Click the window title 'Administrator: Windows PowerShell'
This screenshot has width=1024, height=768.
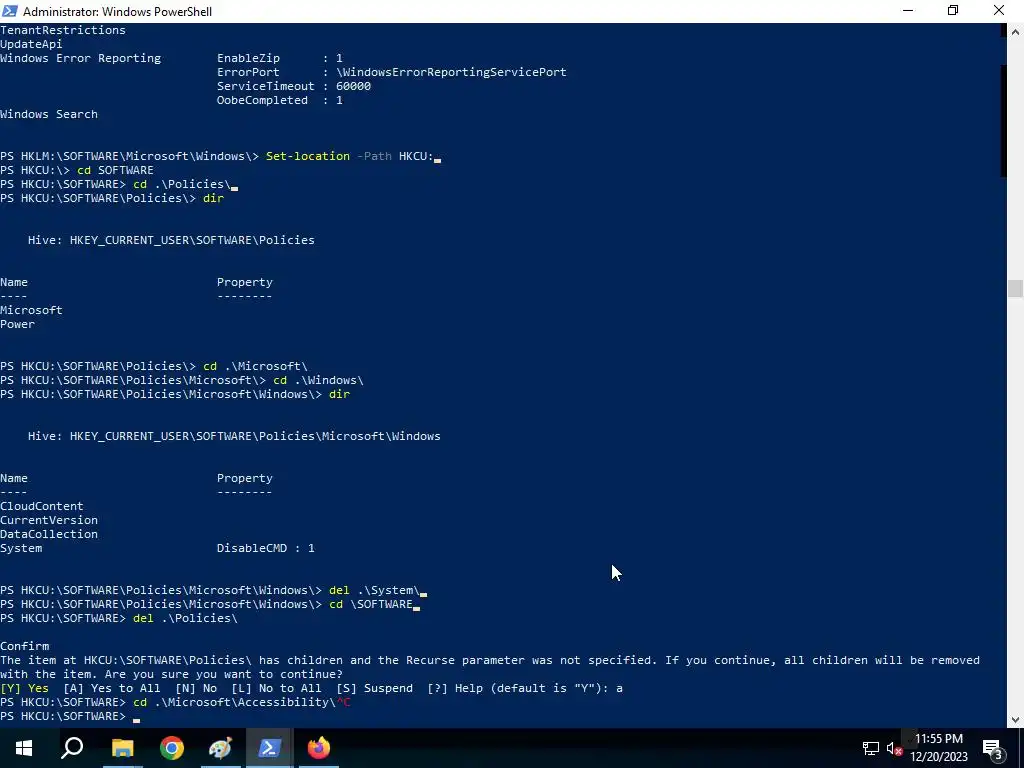(118, 11)
